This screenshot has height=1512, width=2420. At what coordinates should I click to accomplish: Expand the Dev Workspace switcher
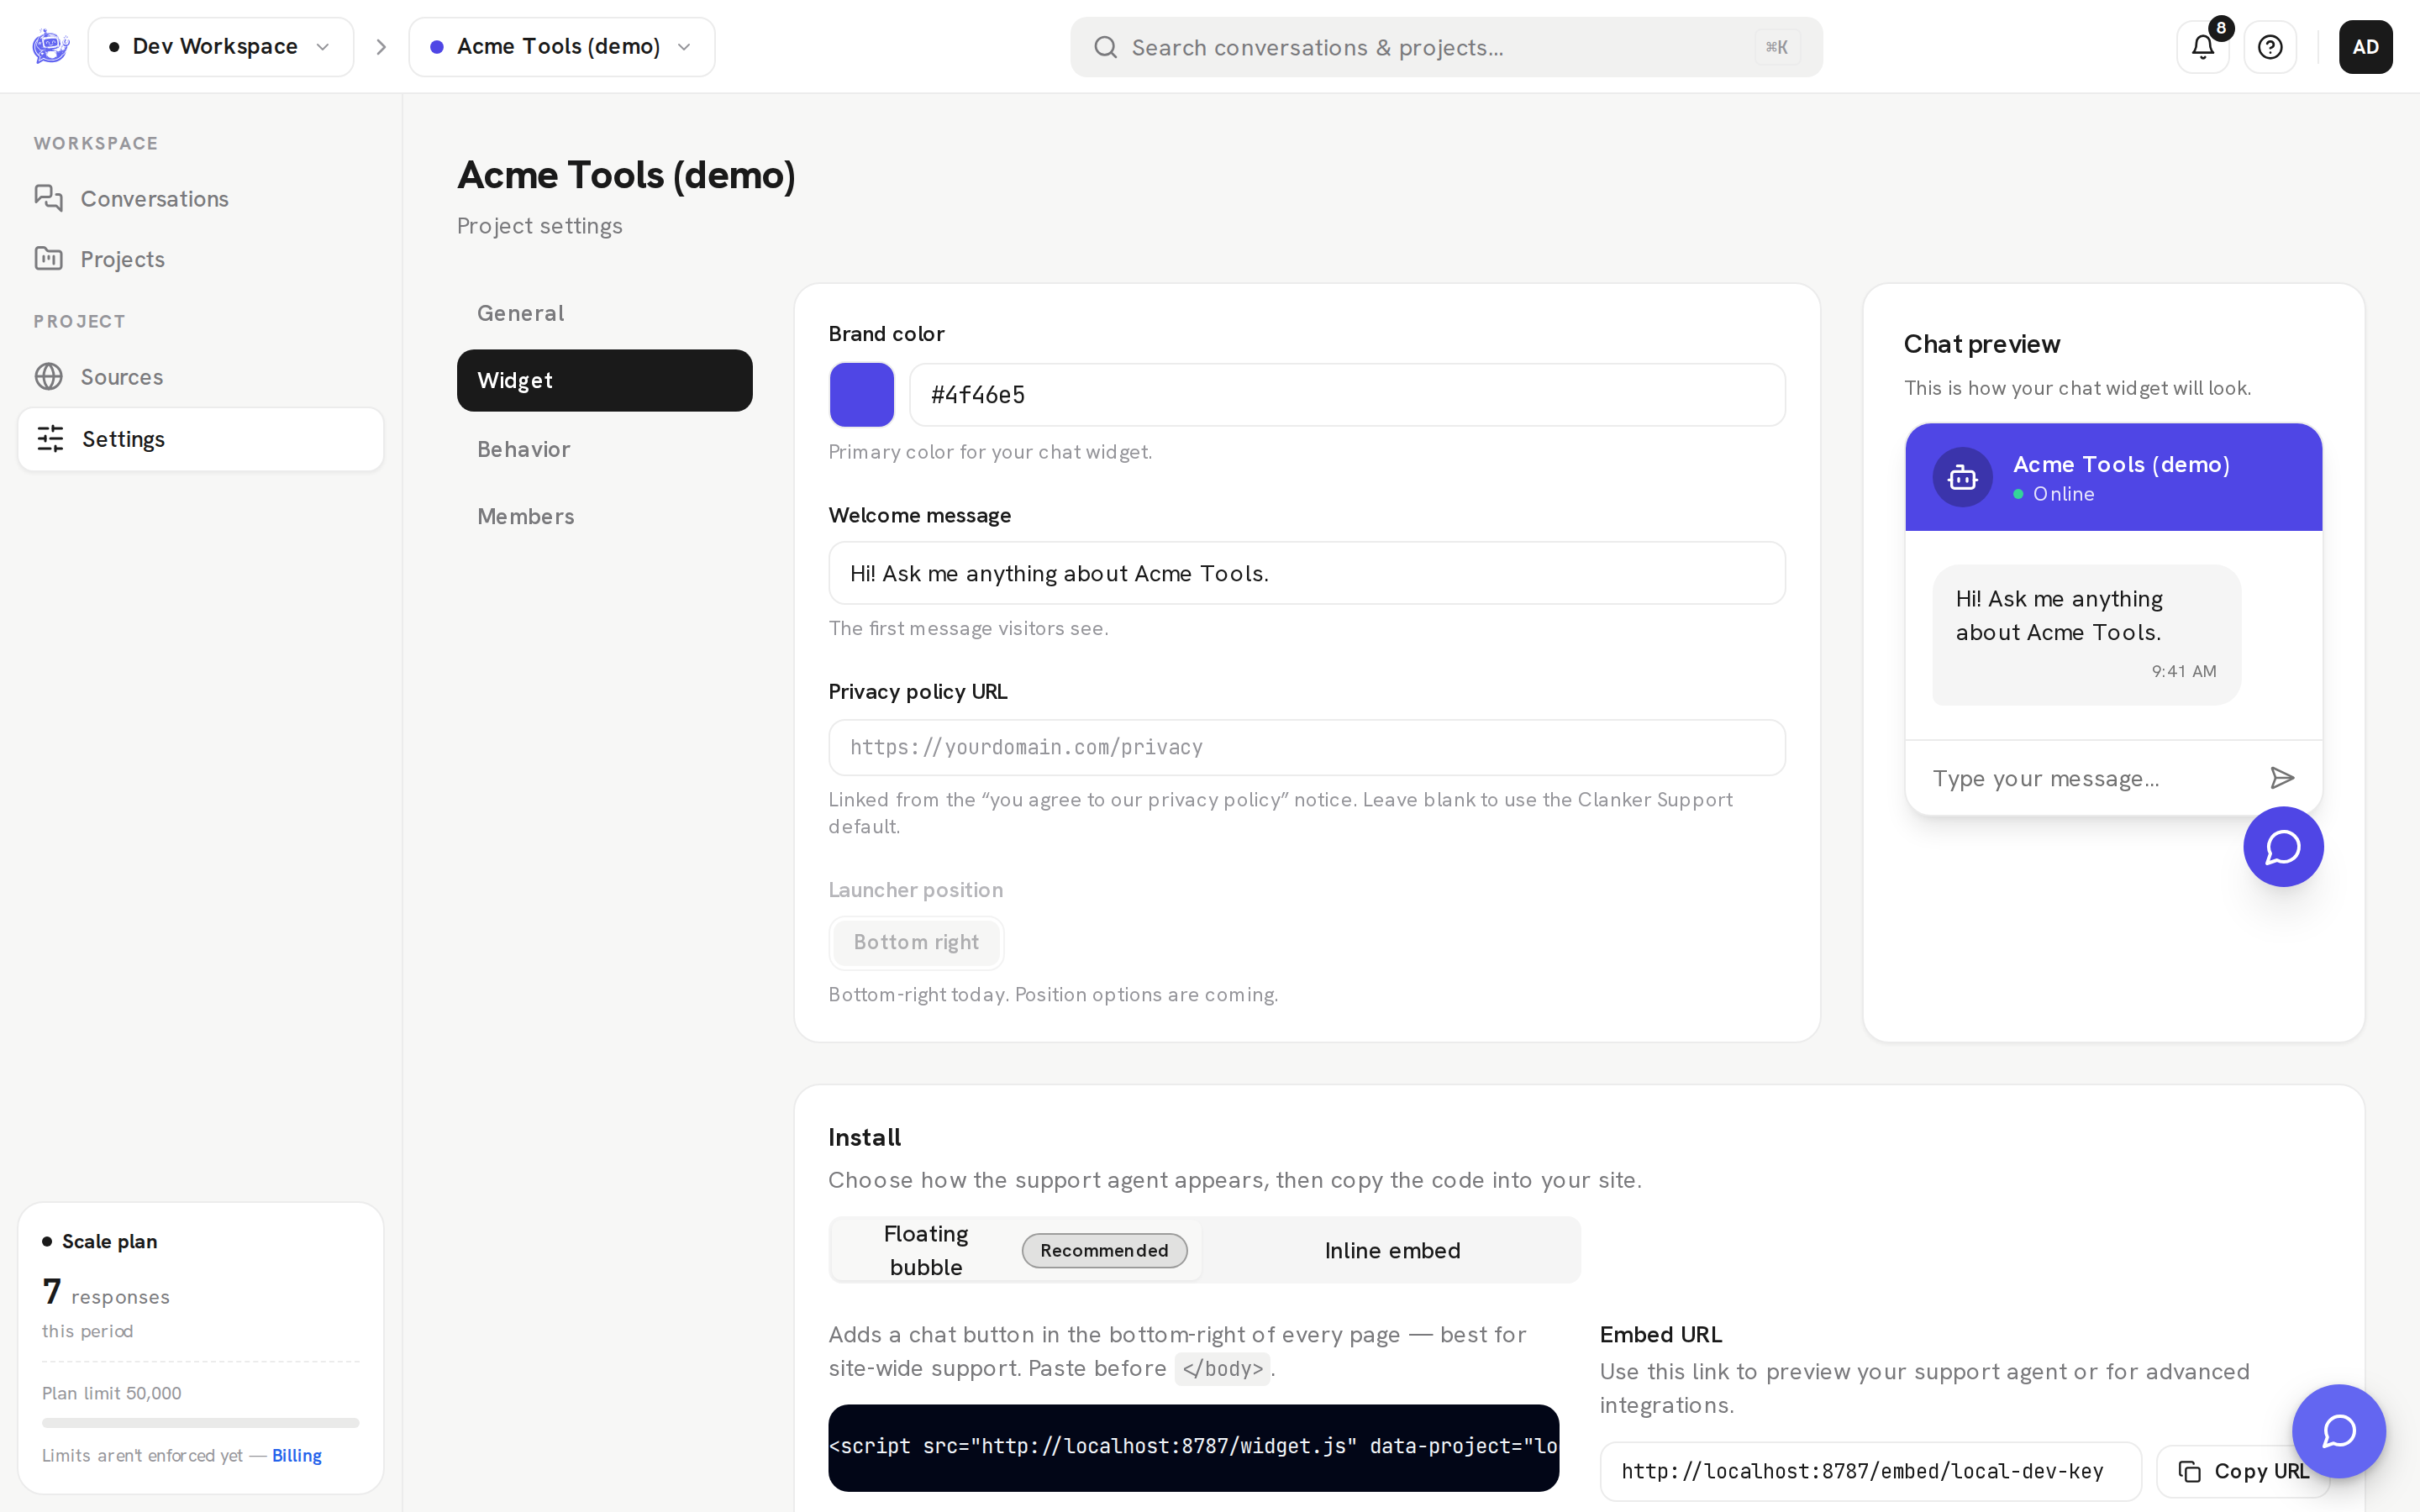[221, 46]
